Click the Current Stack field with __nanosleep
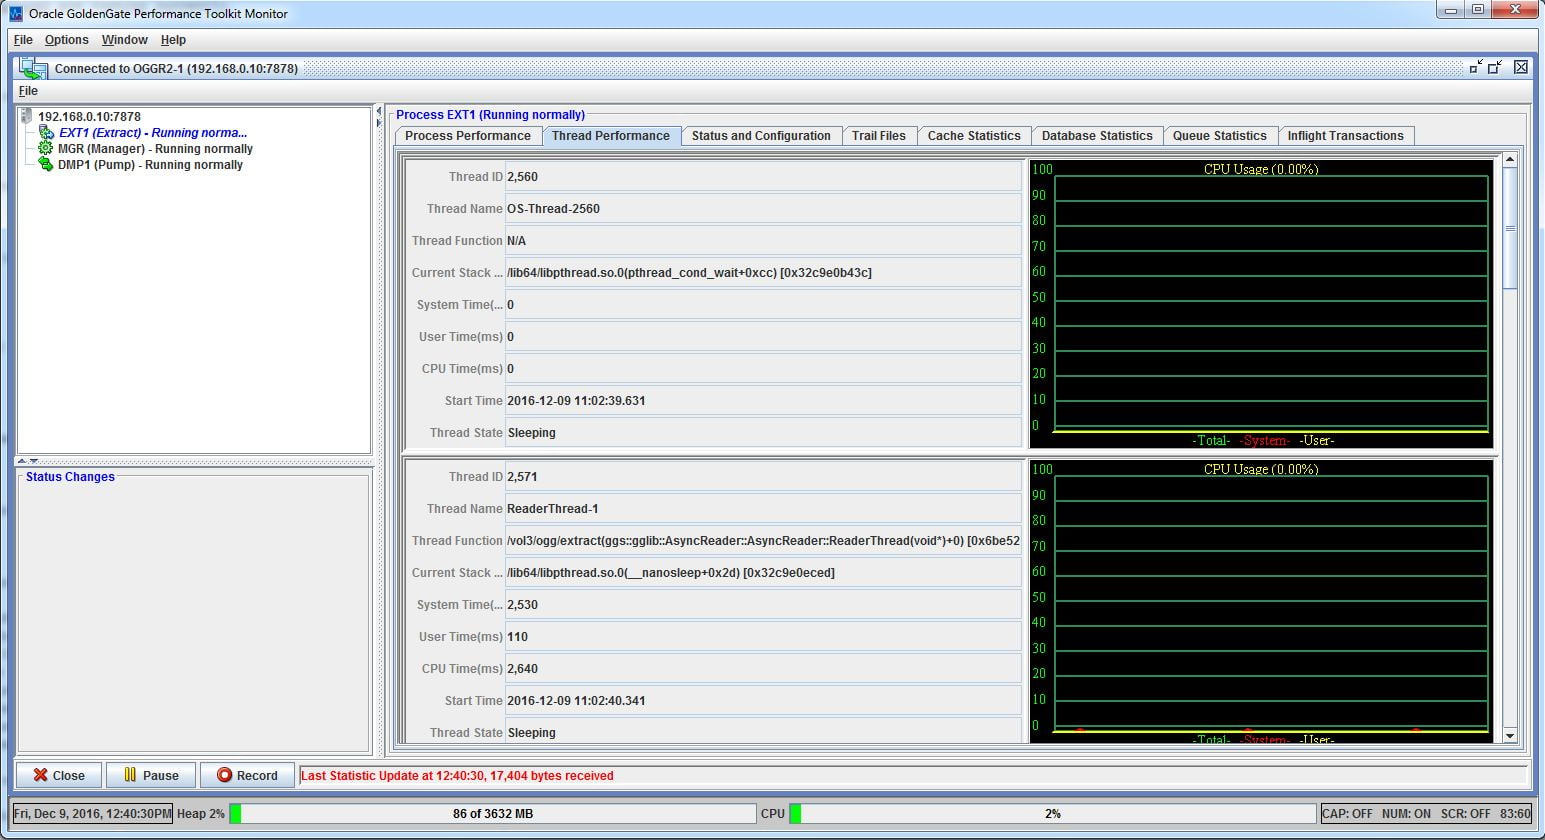The height and width of the screenshot is (840, 1545). pyautogui.click(x=763, y=573)
